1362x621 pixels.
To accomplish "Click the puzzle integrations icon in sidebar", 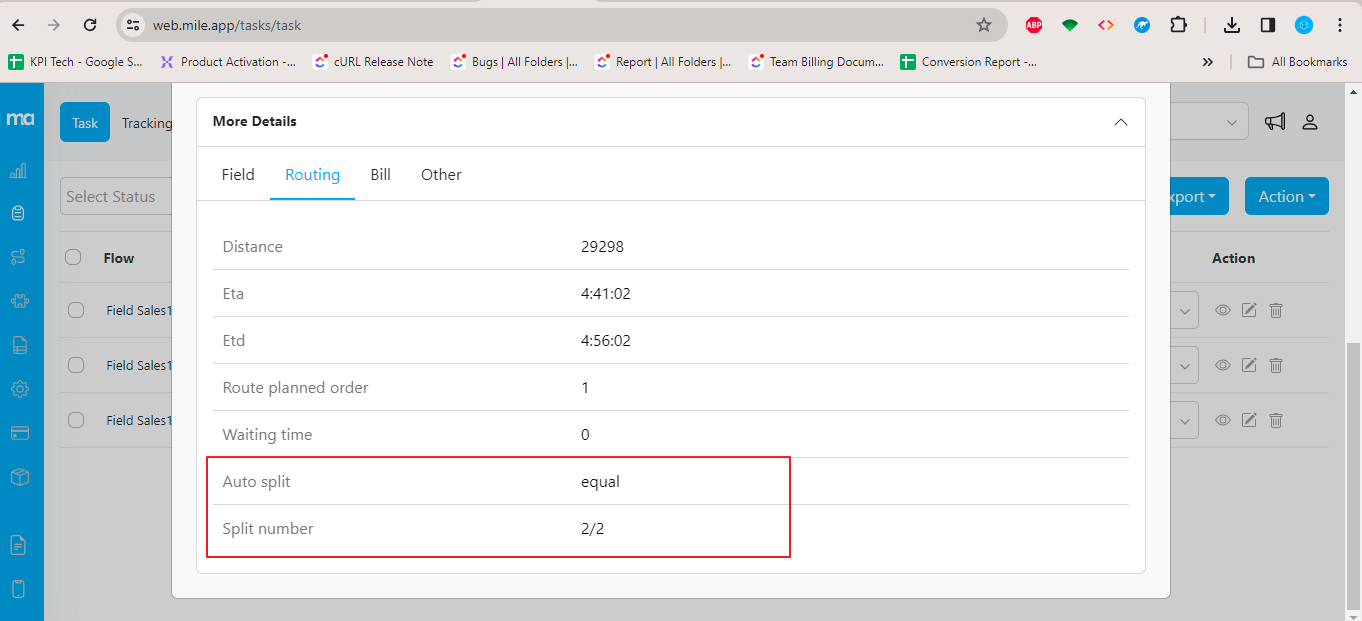I will tap(21, 300).
